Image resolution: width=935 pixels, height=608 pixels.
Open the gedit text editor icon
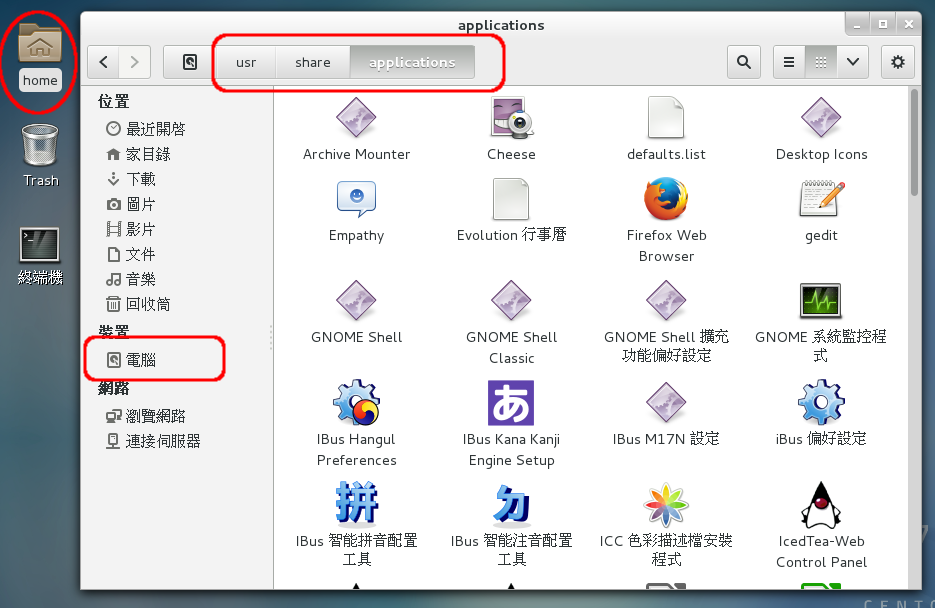[821, 199]
